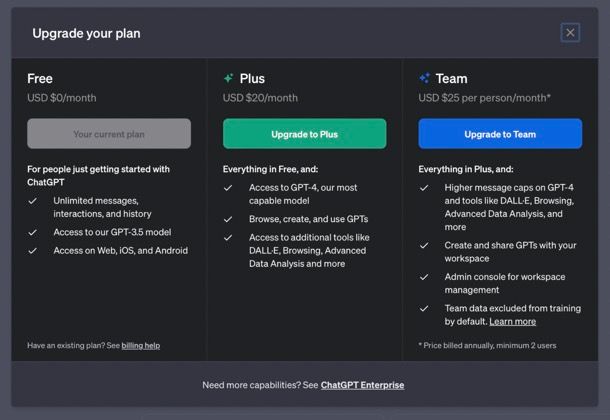Click the grayed Your current plan button
The width and height of the screenshot is (610, 420).
[109, 134]
